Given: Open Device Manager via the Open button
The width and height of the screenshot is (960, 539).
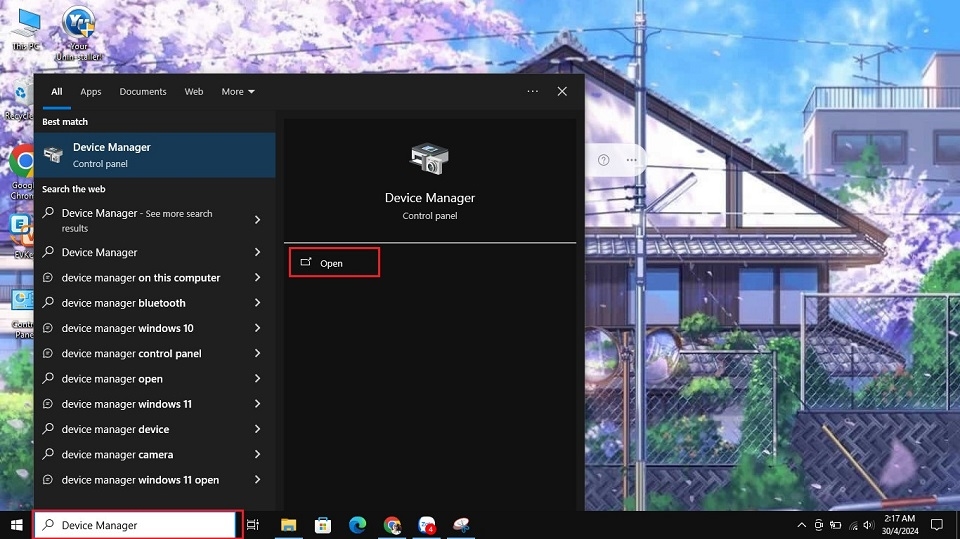Looking at the screenshot, I should [334, 263].
